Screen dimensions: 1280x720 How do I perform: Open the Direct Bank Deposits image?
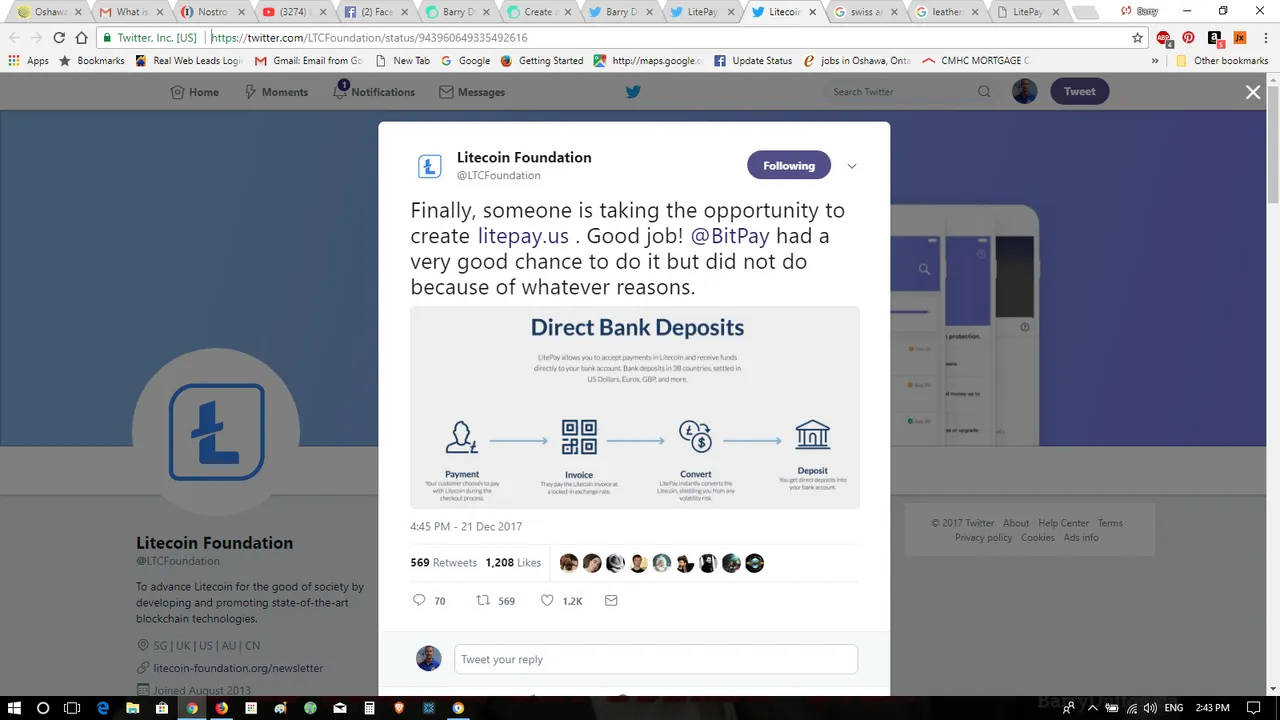coord(635,407)
